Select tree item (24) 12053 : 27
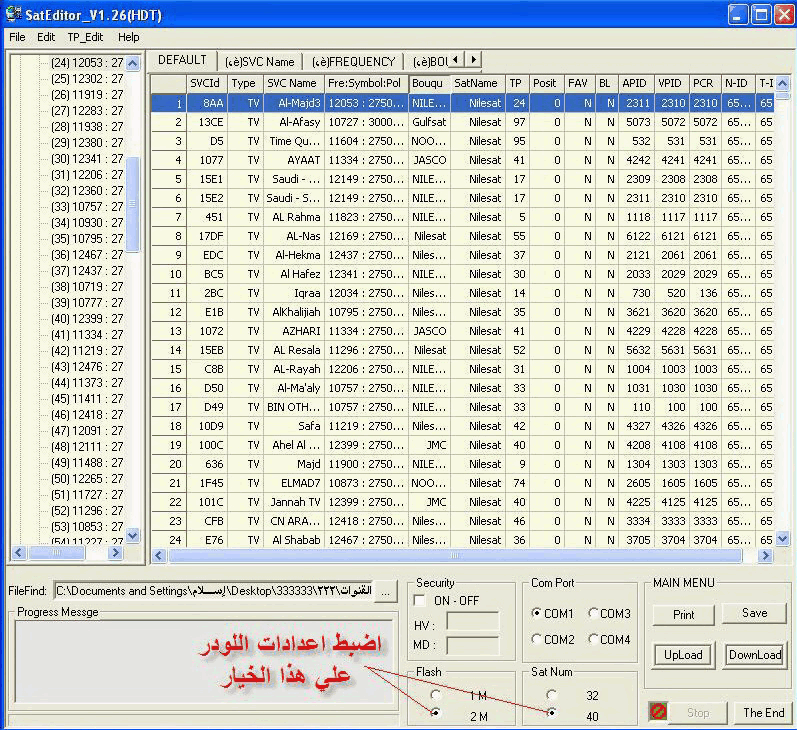 87,63
